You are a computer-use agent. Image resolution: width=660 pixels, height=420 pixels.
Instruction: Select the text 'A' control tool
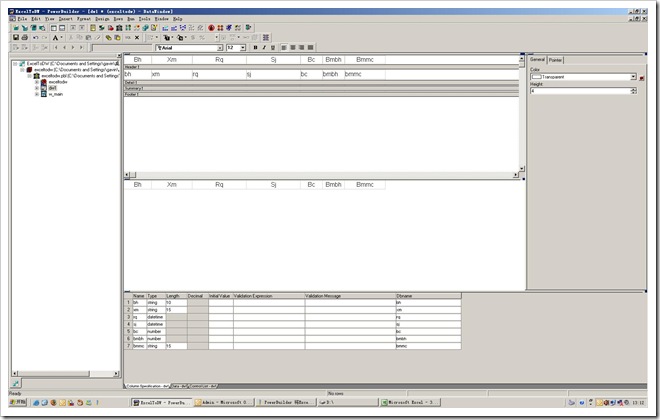click(x=56, y=37)
